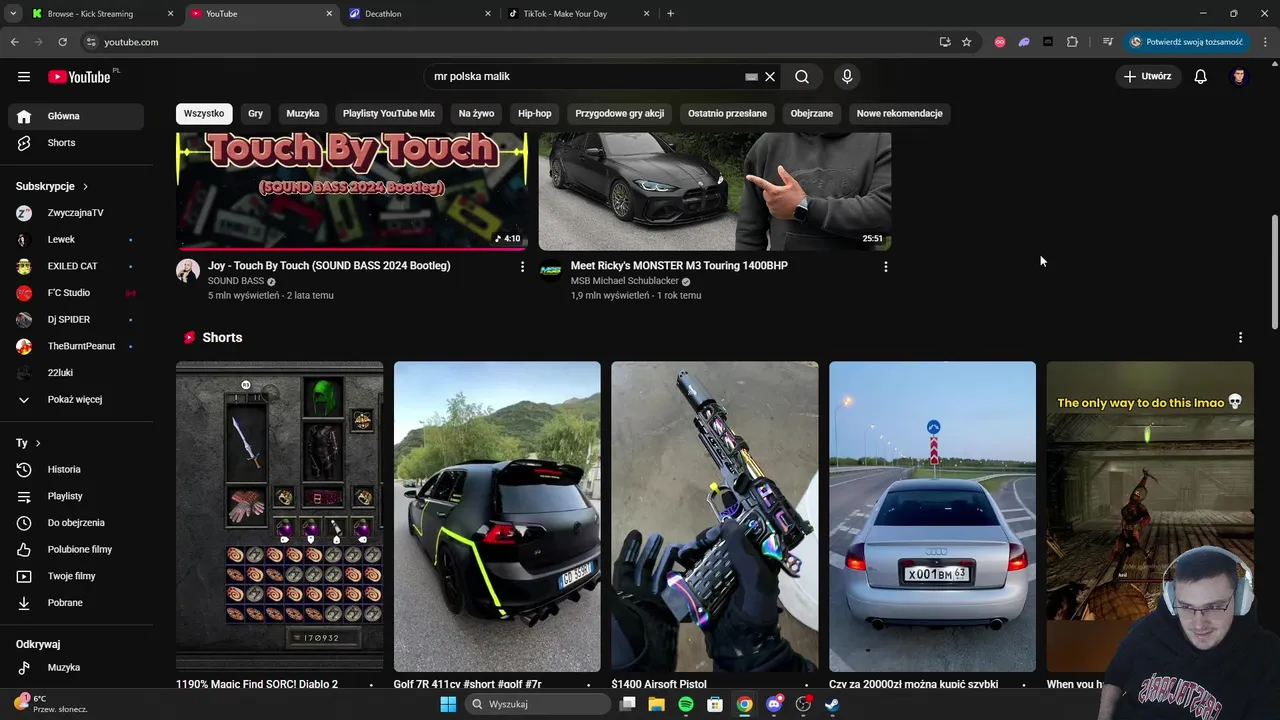Clear the search box with the X icon

pos(770,76)
